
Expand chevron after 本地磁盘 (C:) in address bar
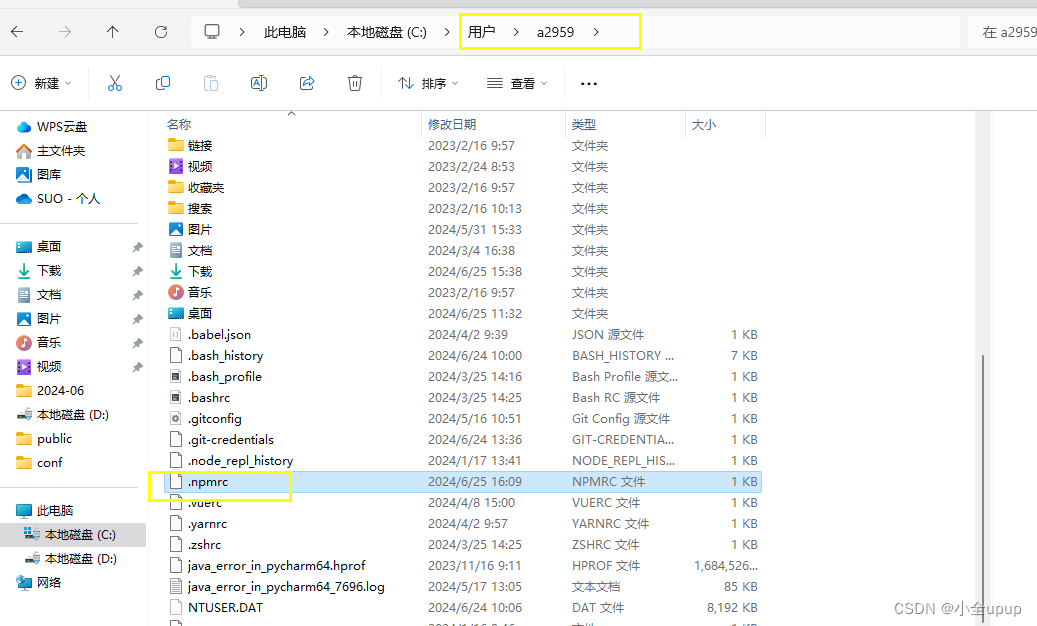[447, 32]
